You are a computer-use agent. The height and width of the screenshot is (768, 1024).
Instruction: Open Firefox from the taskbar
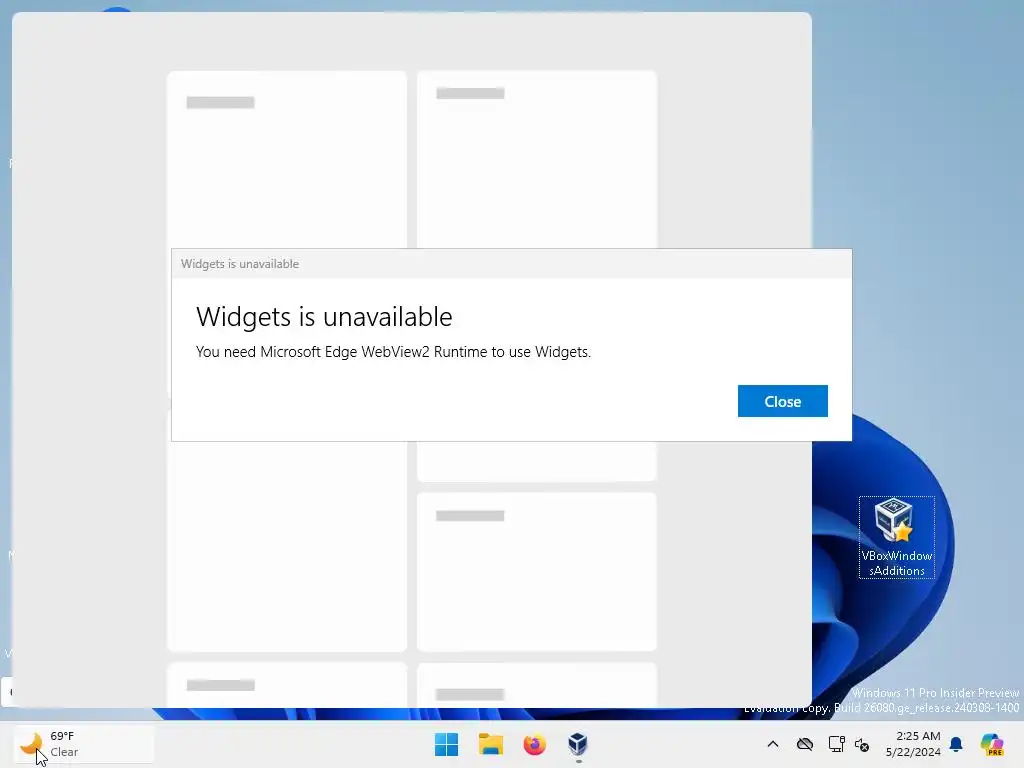pos(534,744)
